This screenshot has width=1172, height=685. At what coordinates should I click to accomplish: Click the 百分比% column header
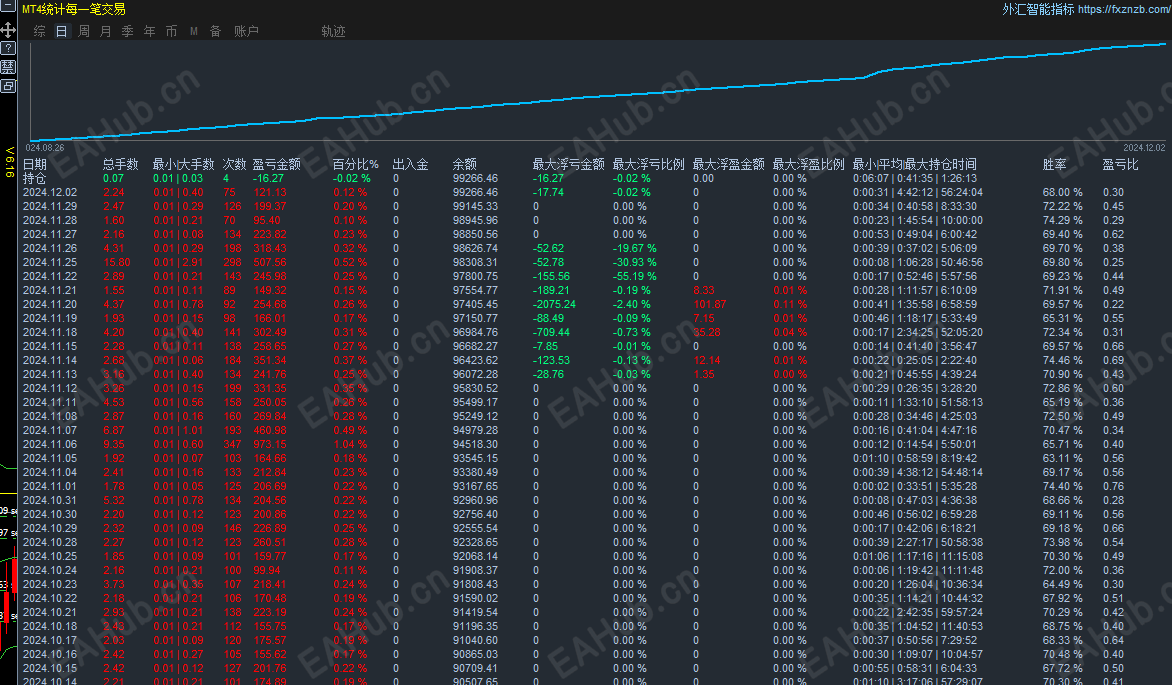click(355, 165)
